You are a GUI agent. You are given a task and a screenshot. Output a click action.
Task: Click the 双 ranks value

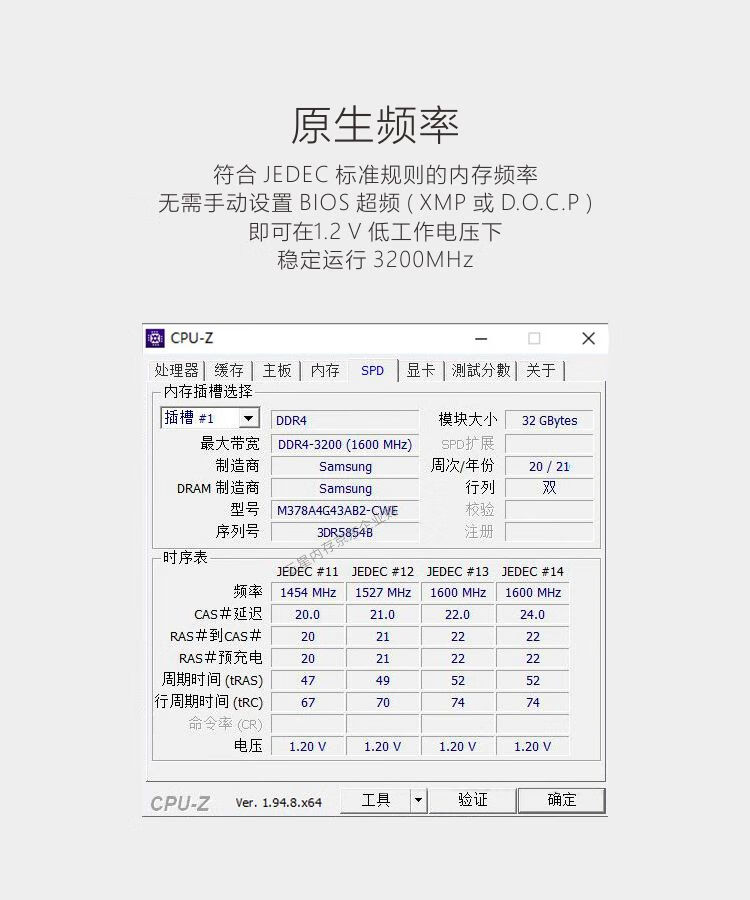(549, 488)
